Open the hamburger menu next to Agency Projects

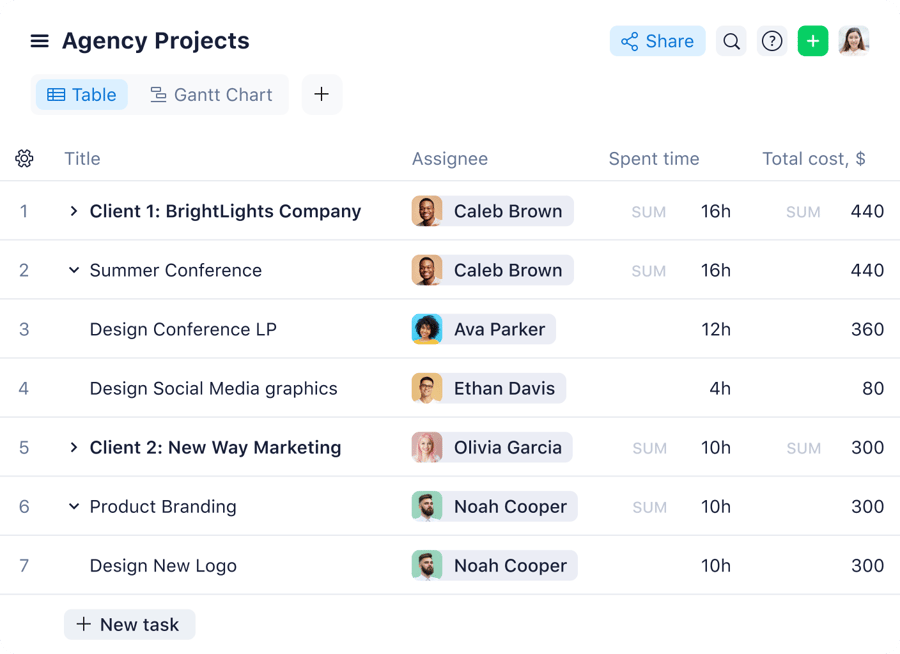39,41
